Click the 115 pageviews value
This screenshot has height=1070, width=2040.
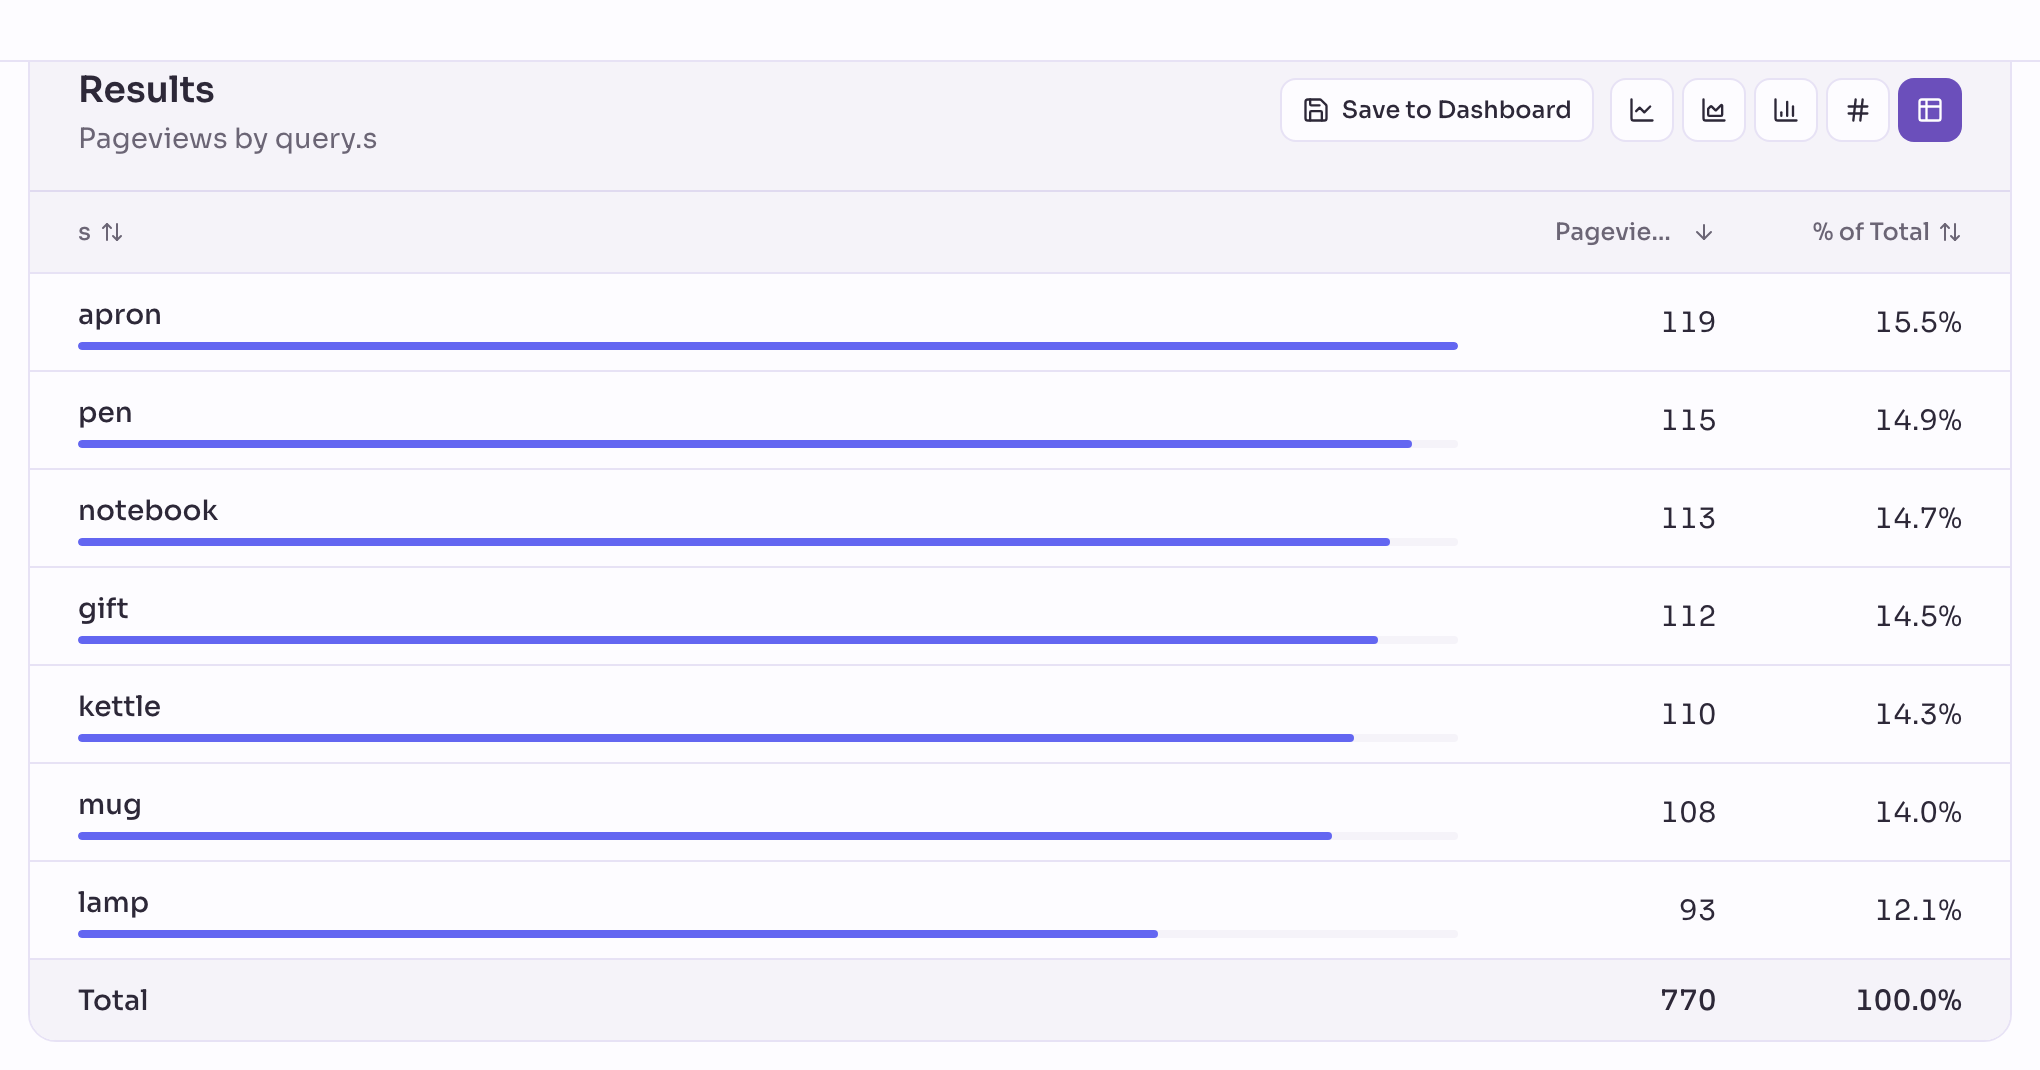[1688, 420]
